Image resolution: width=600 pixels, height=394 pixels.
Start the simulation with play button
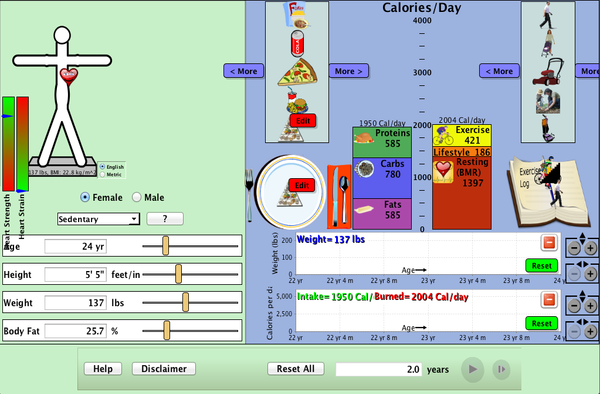tap(473, 369)
